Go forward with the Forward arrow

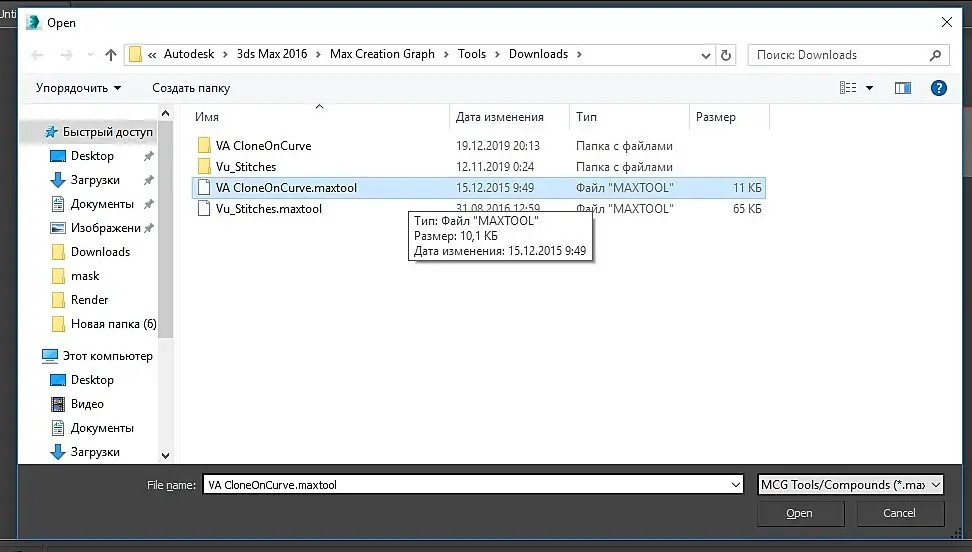pos(66,55)
